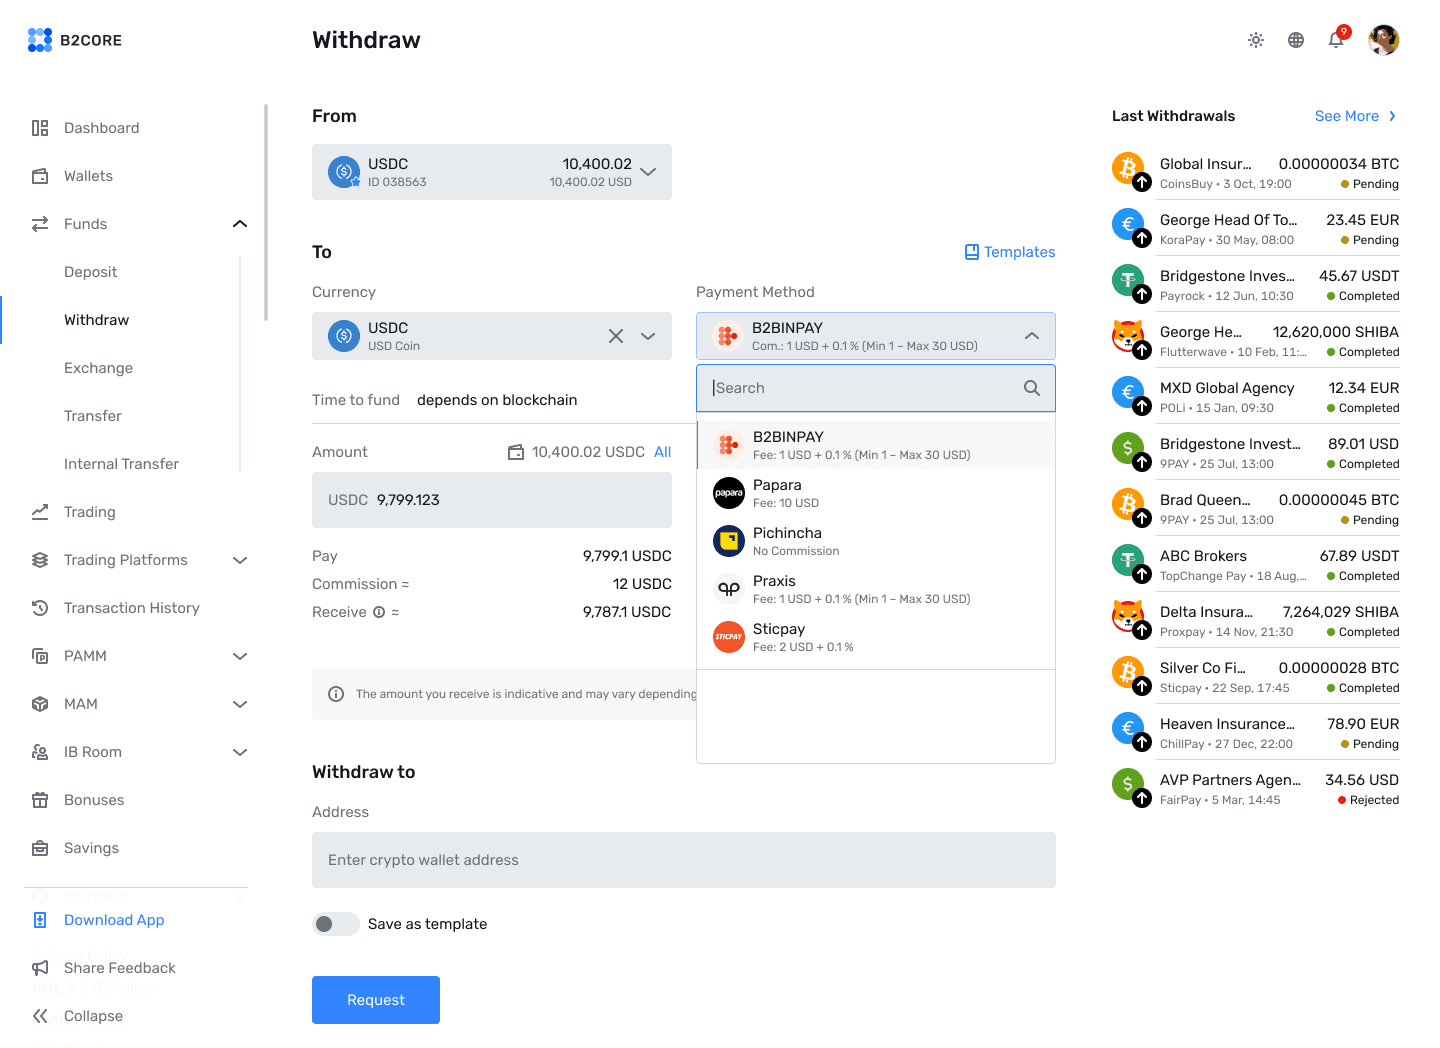Viewport: 1440px width, 1048px height.
Task: Click the Transaction History clock icon
Action: click(x=40, y=608)
